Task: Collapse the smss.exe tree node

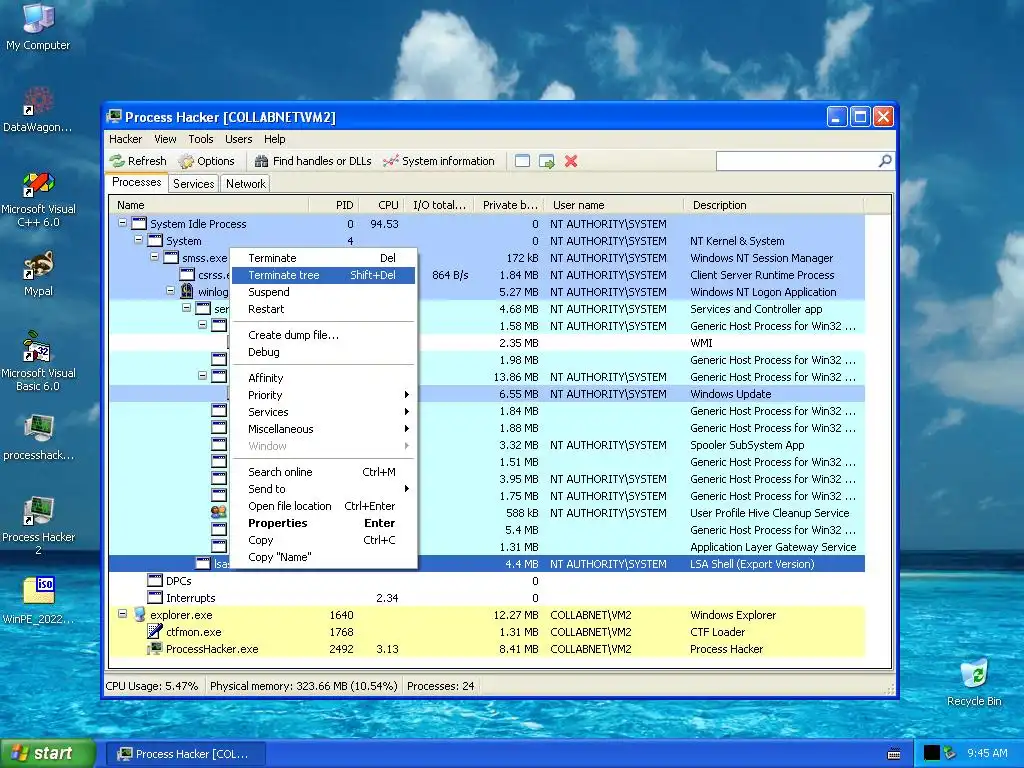Action: (x=155, y=257)
